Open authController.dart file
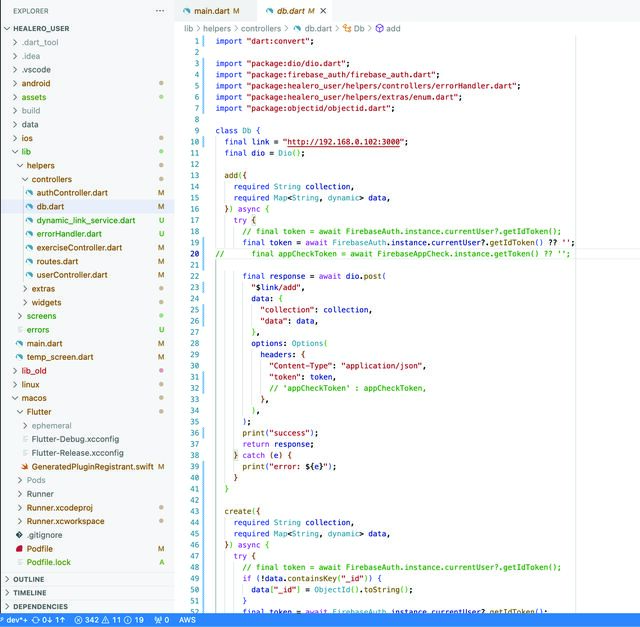 (x=72, y=193)
